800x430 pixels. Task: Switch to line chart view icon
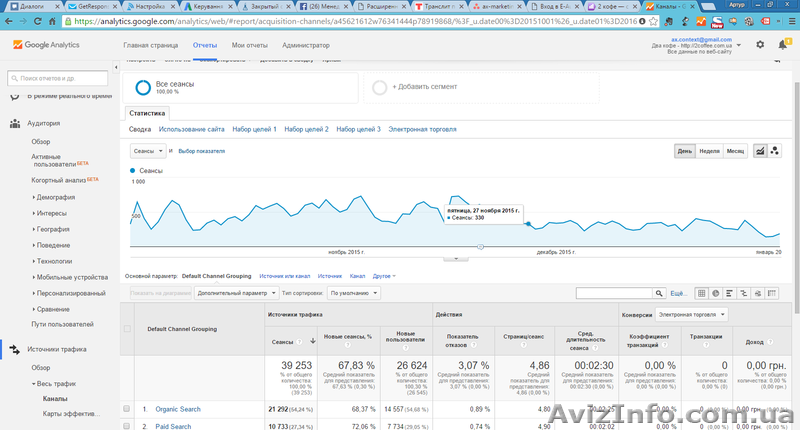pyautogui.click(x=759, y=151)
